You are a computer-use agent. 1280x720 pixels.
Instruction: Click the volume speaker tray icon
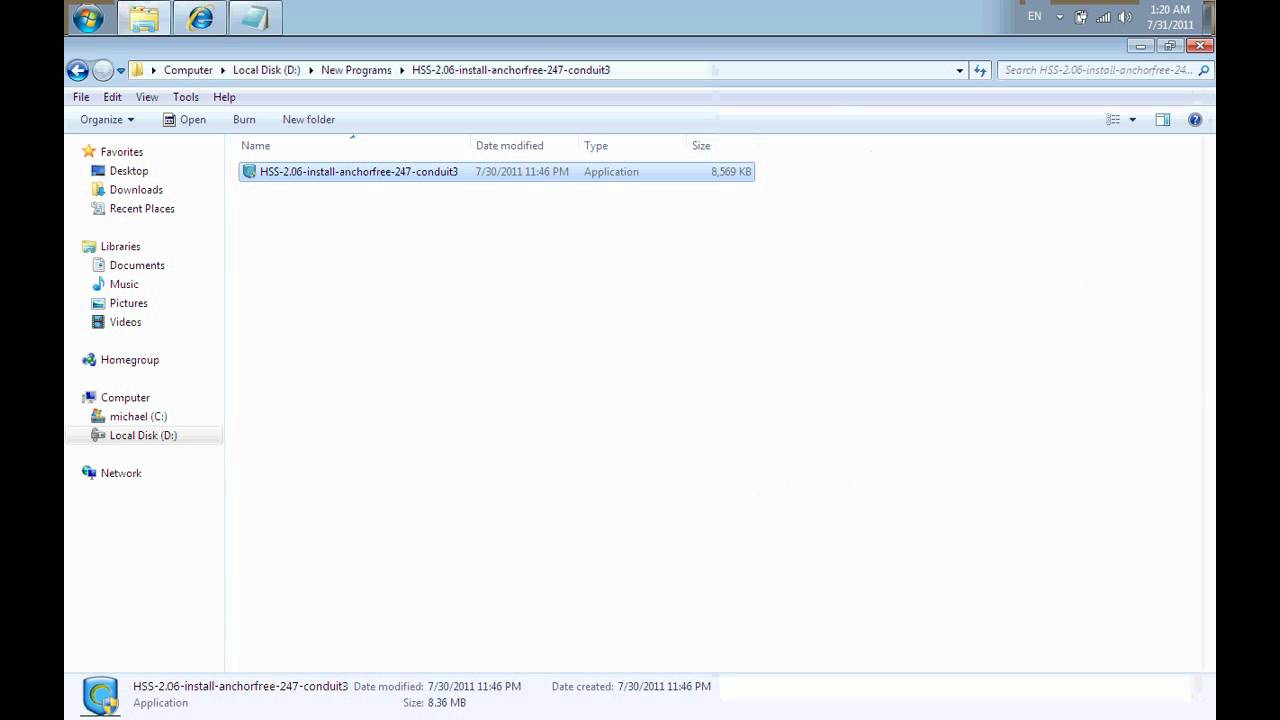point(1125,17)
